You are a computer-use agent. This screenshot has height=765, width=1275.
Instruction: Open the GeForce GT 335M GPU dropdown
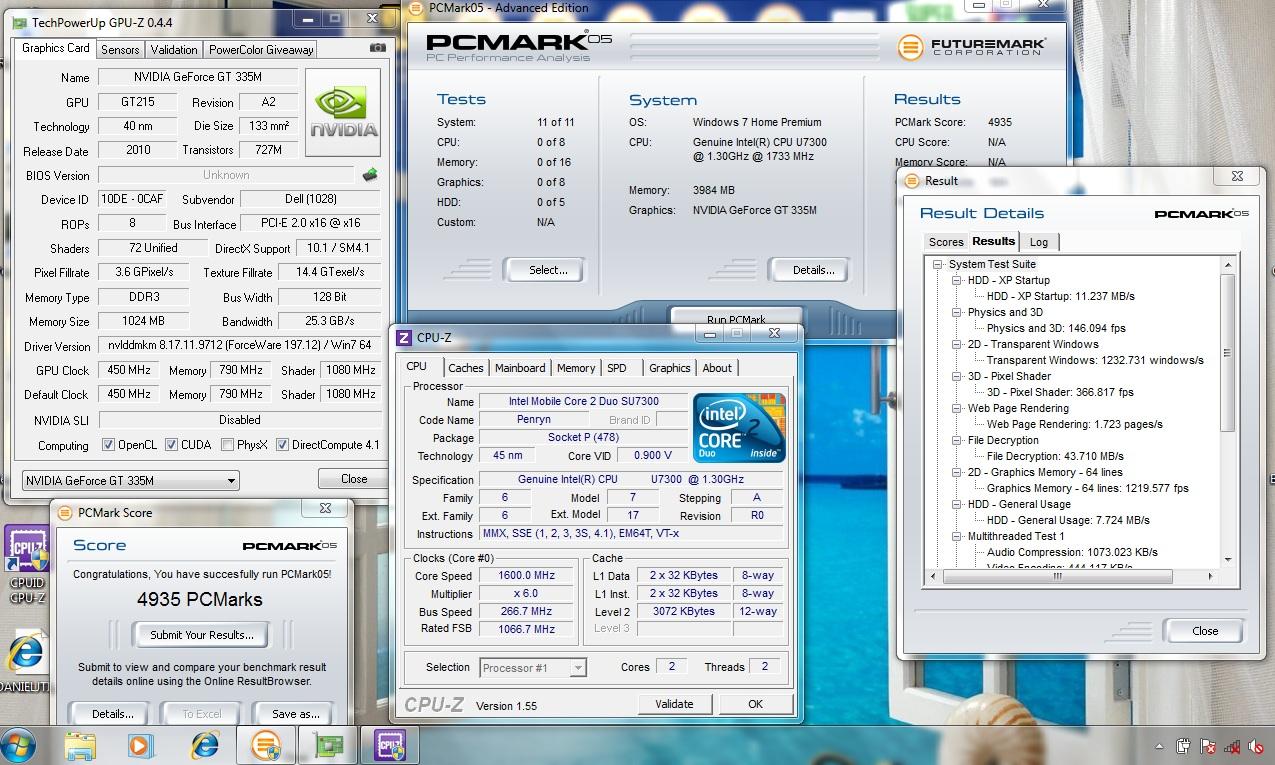130,480
